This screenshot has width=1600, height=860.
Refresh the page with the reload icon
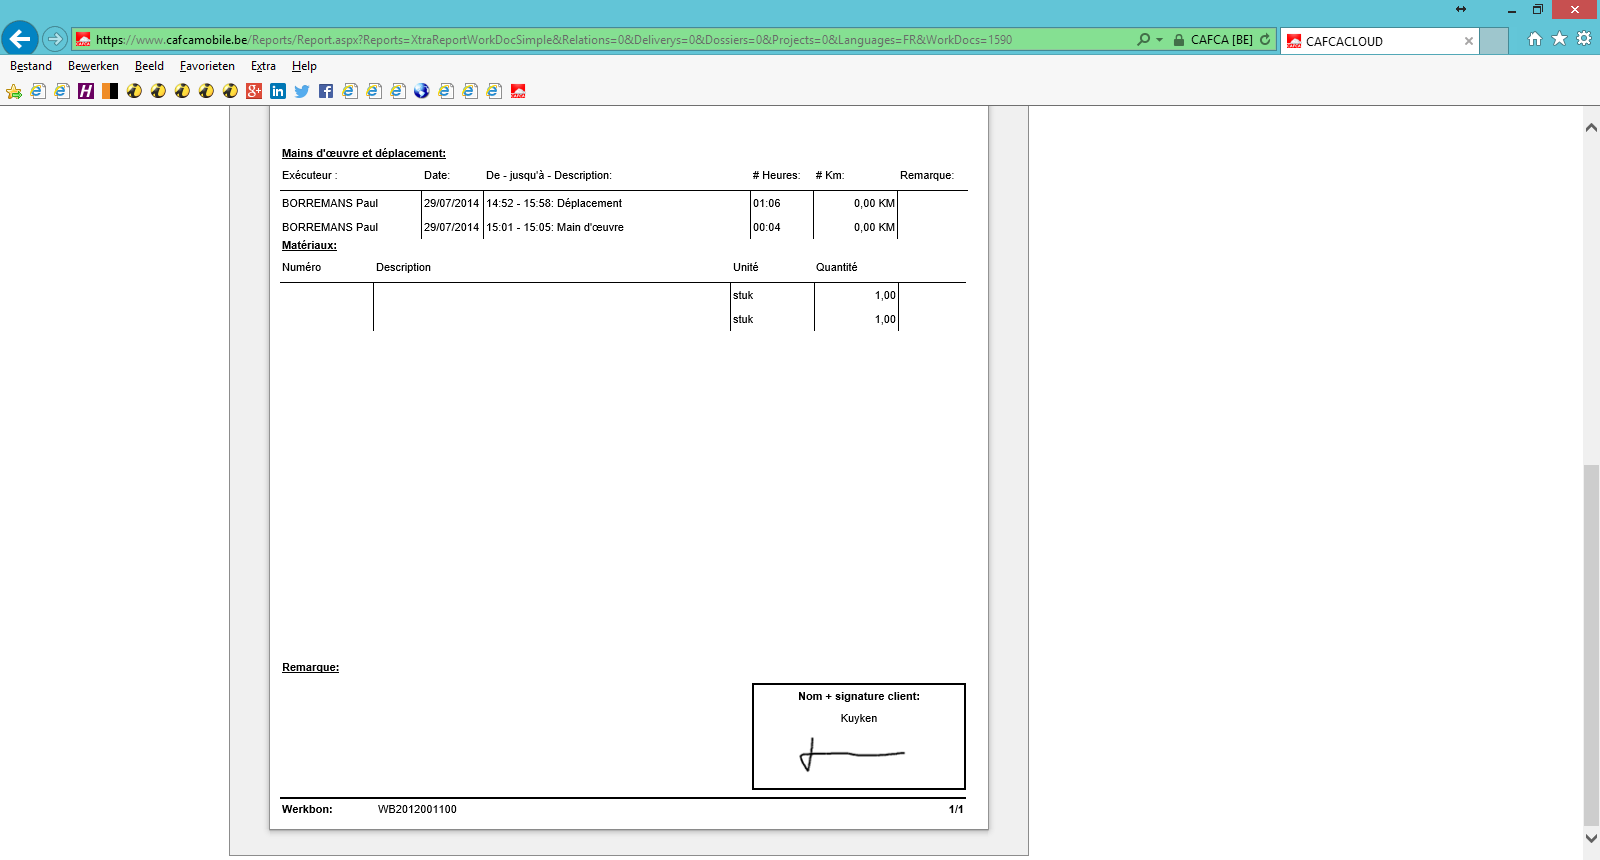pos(1265,40)
